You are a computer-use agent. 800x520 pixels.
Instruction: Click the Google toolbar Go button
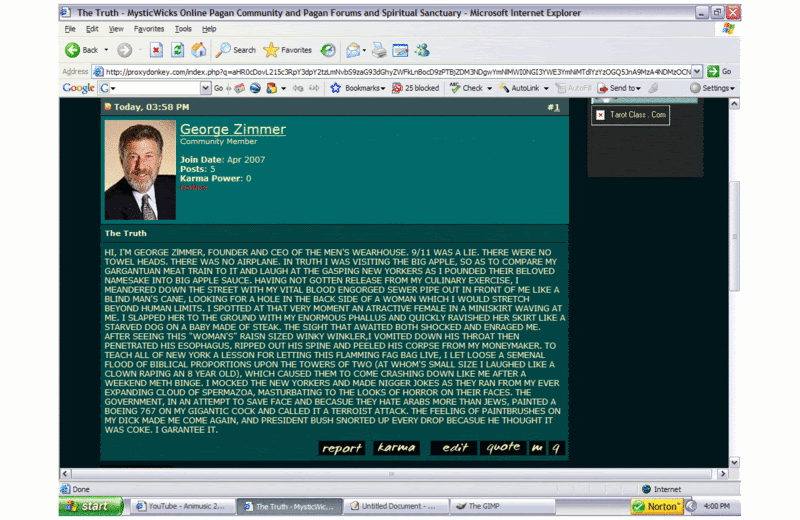(218, 88)
